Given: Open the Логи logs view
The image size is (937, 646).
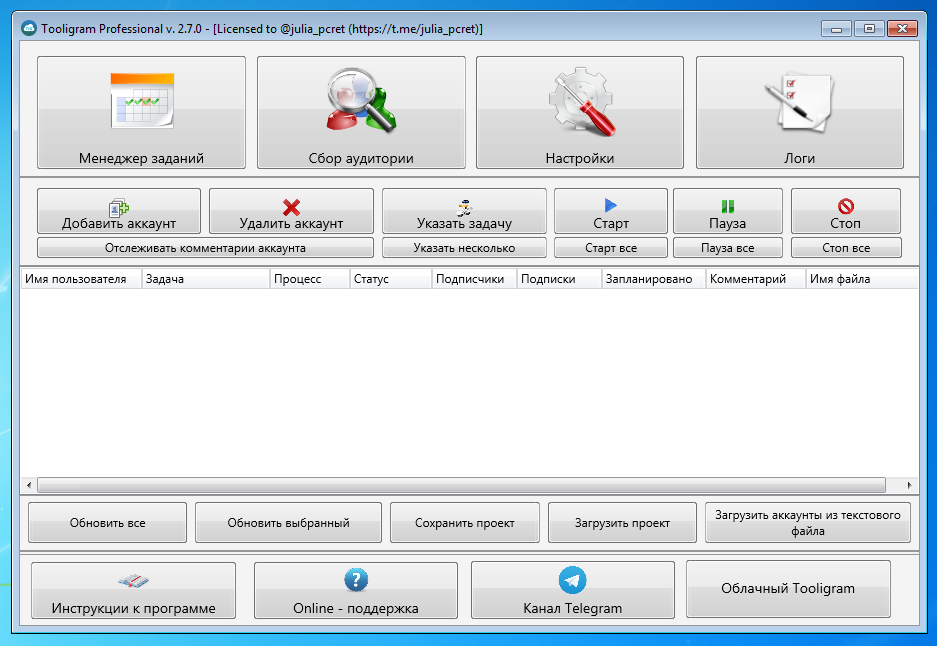Looking at the screenshot, I should 800,112.
